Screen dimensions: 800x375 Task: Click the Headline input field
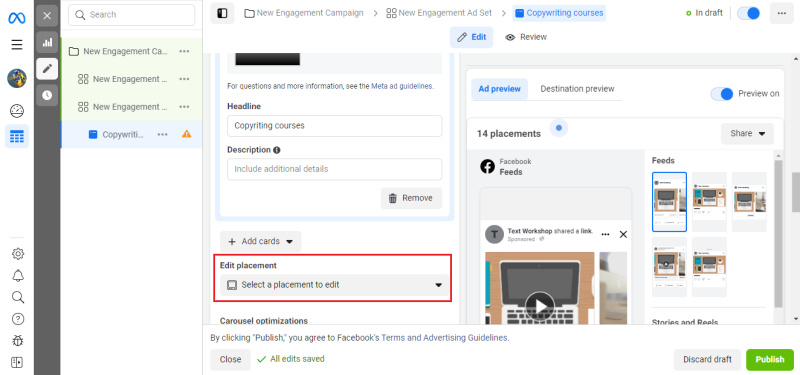(335, 126)
